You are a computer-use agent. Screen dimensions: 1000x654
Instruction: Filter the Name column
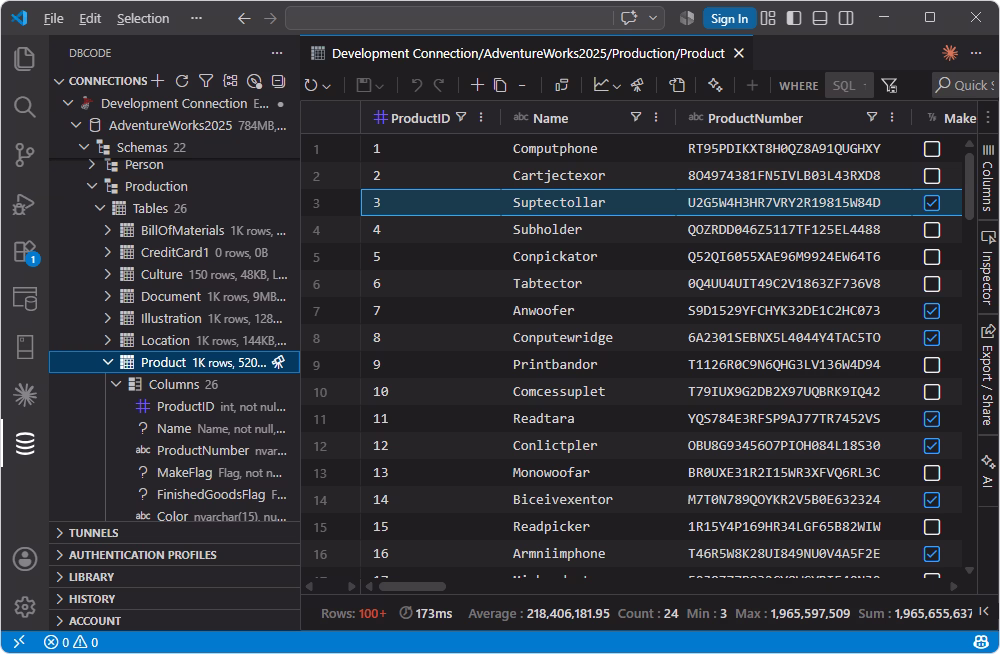click(636, 117)
